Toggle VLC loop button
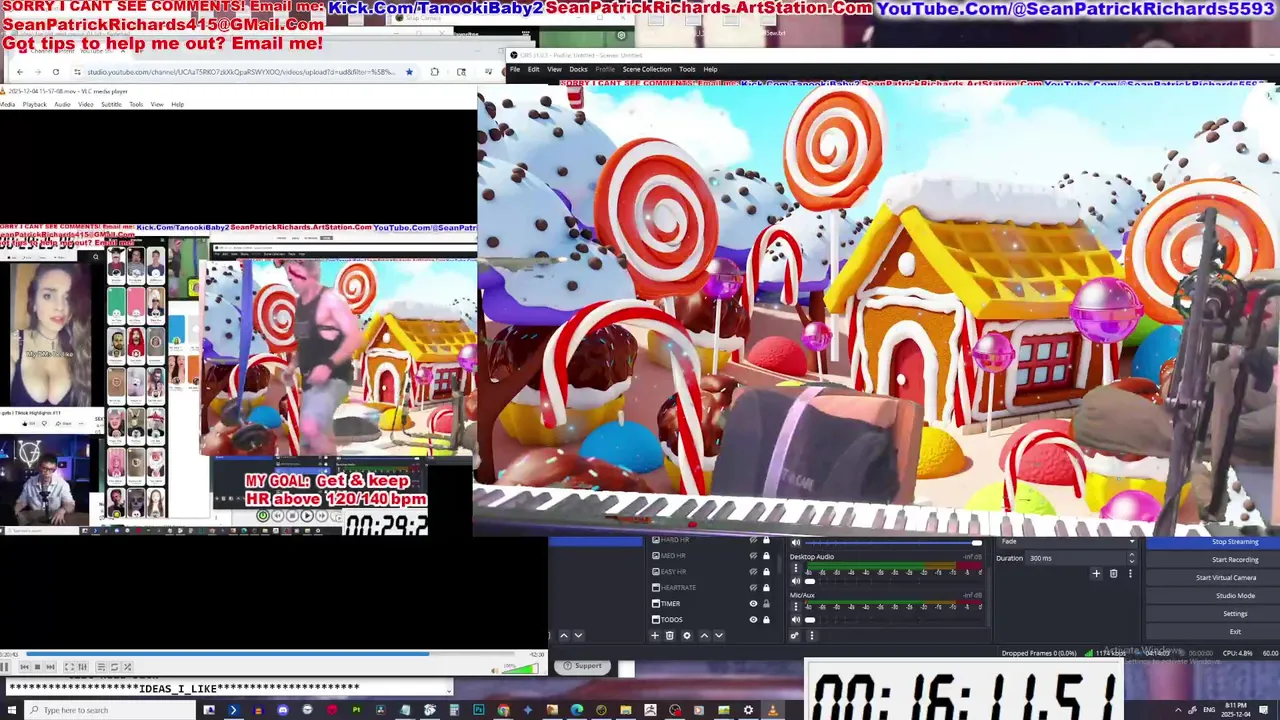The width and height of the screenshot is (1280, 720). tap(114, 667)
